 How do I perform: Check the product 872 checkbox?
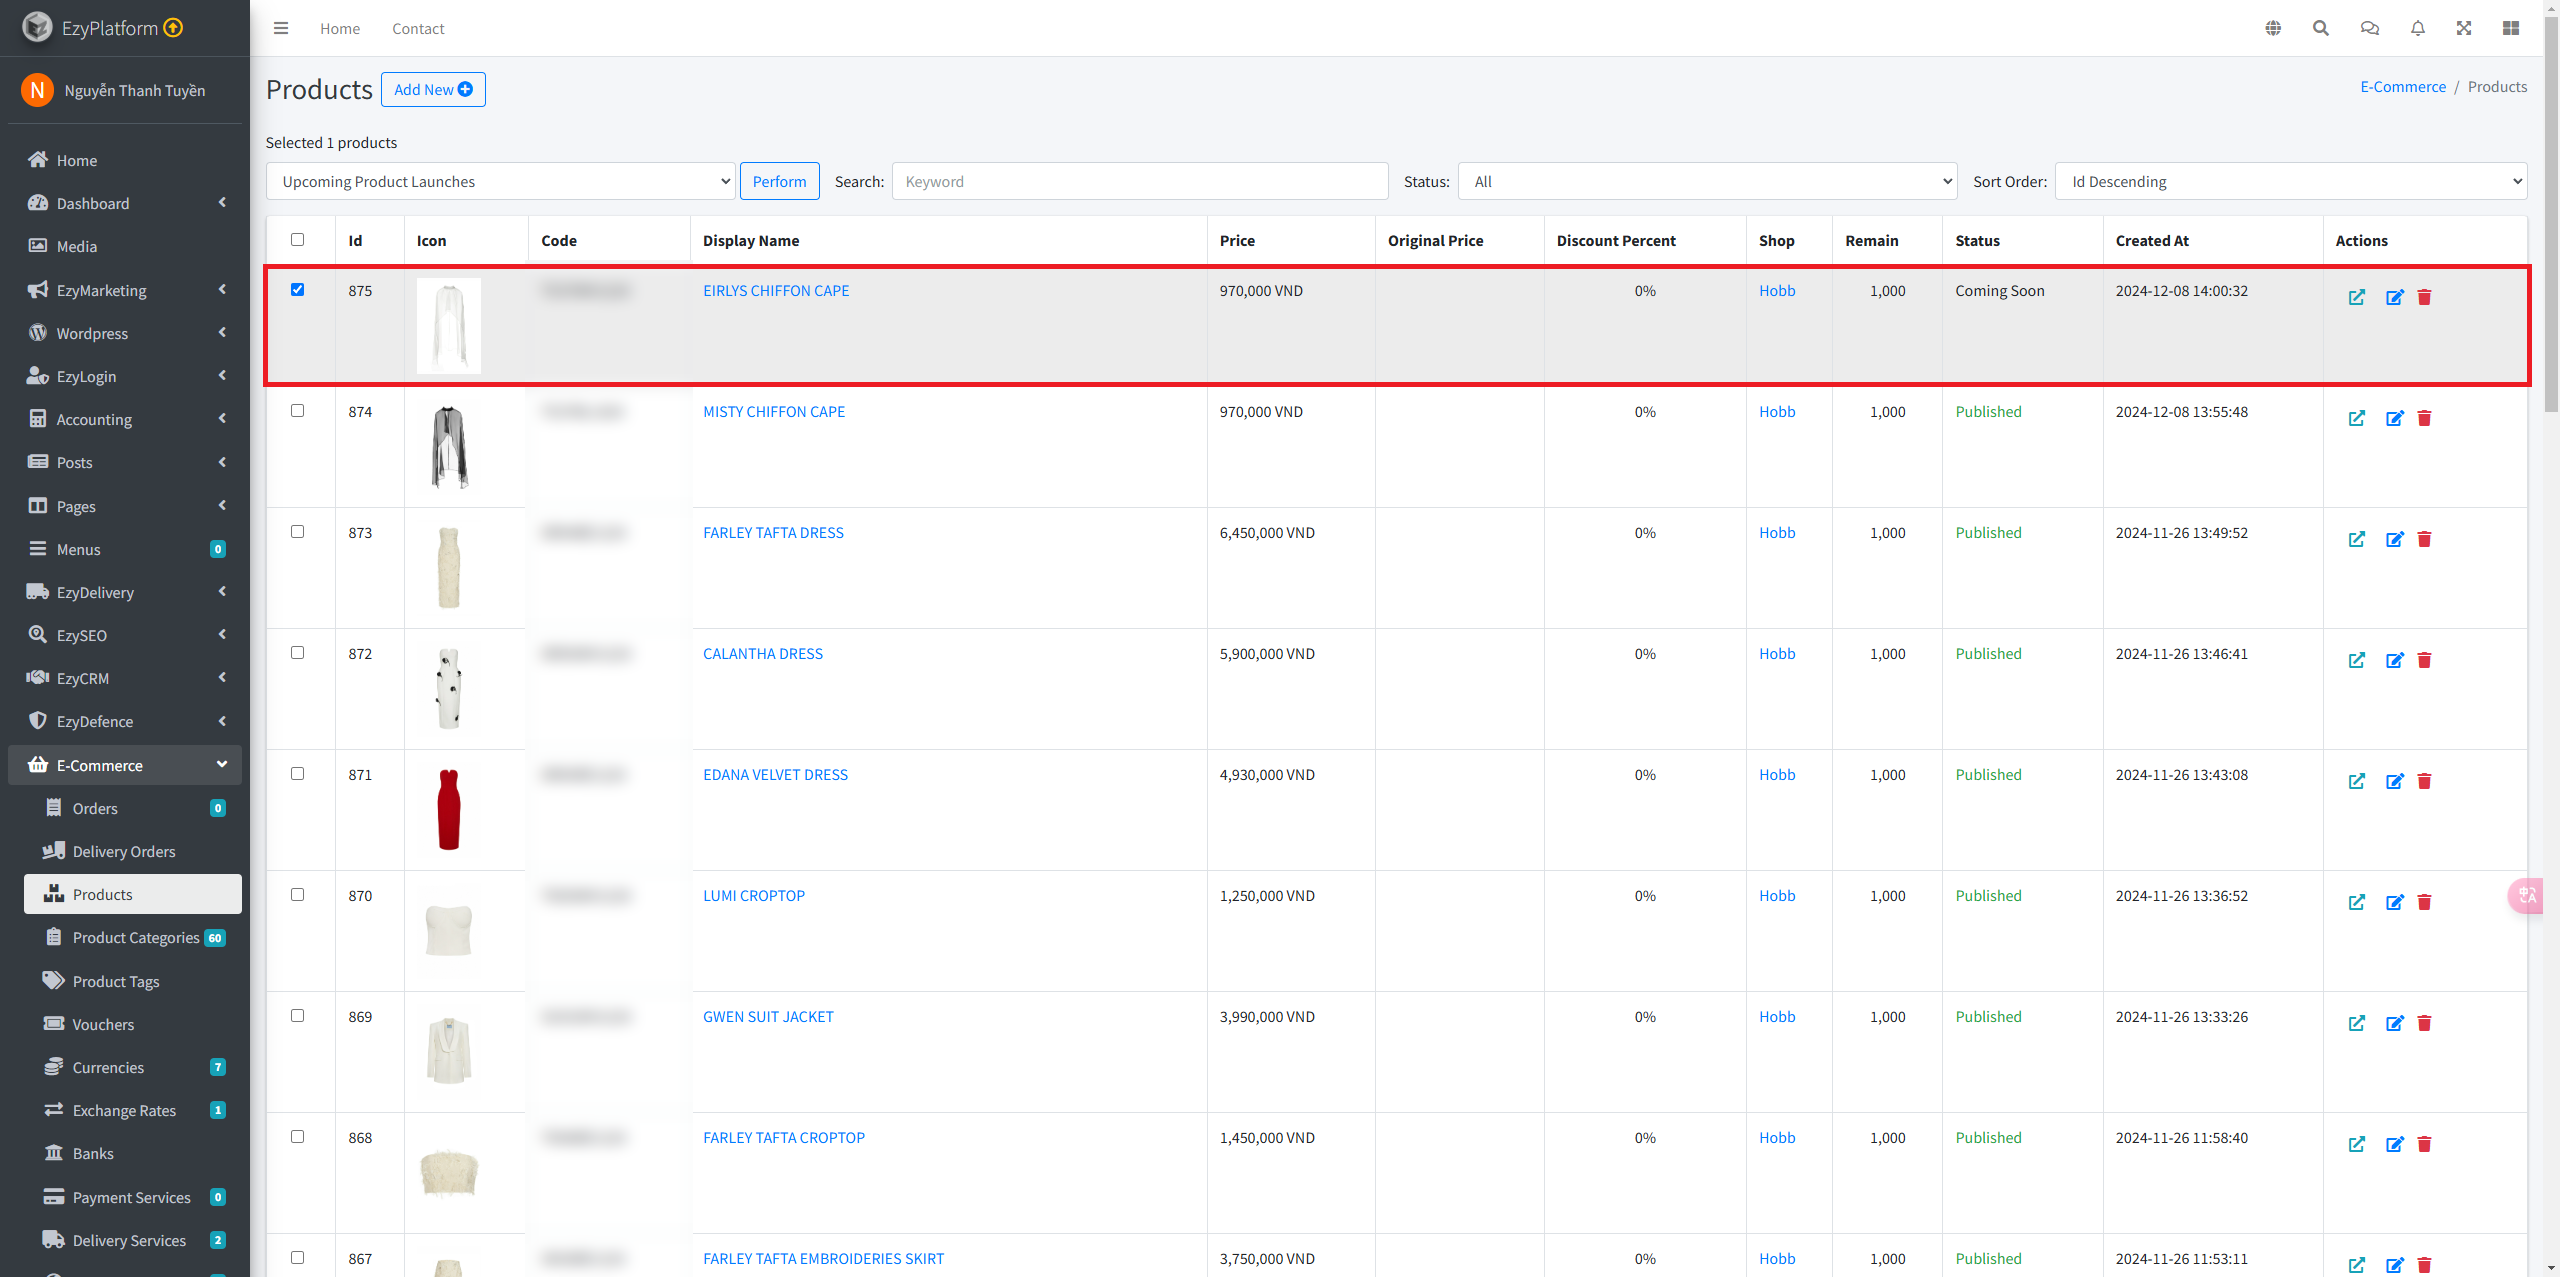[297, 652]
